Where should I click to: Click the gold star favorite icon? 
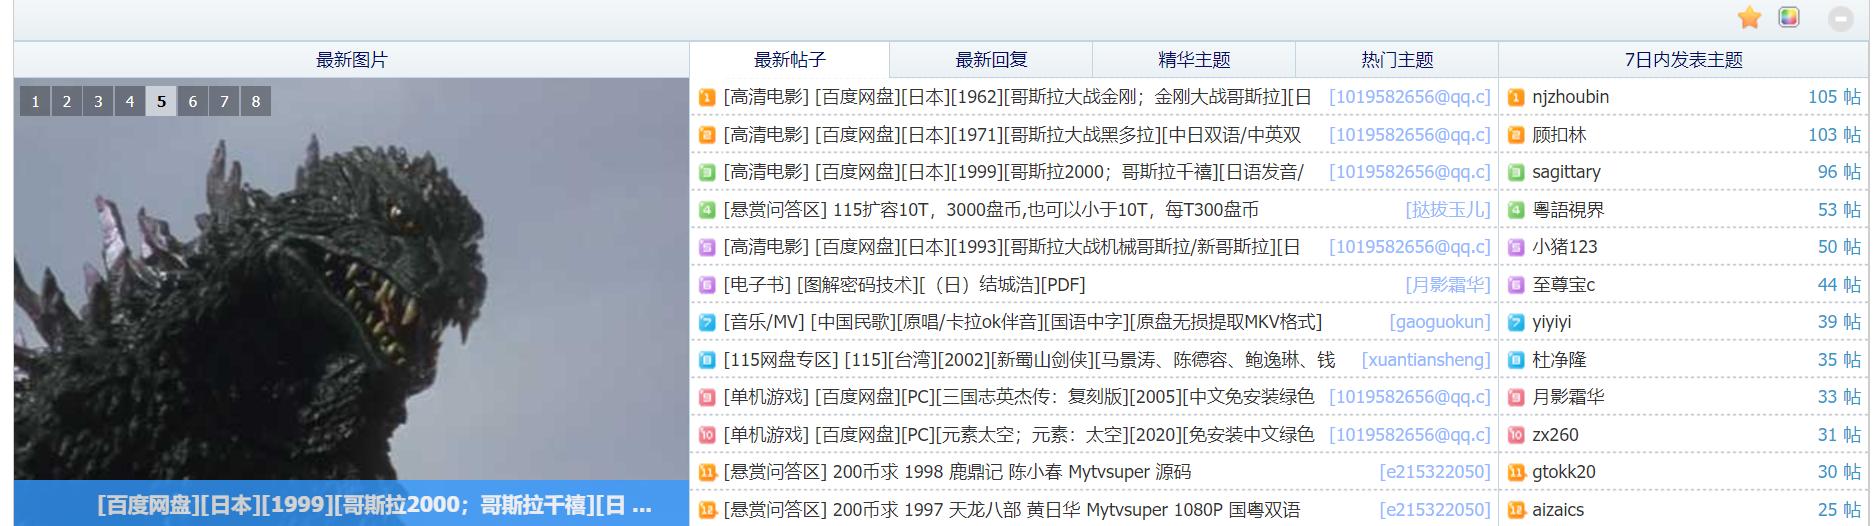click(x=1749, y=17)
